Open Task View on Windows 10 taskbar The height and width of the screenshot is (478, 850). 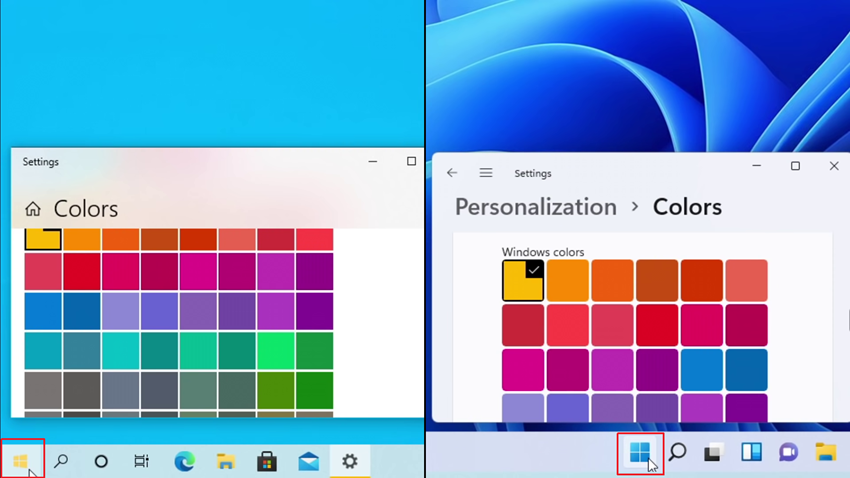coord(141,461)
